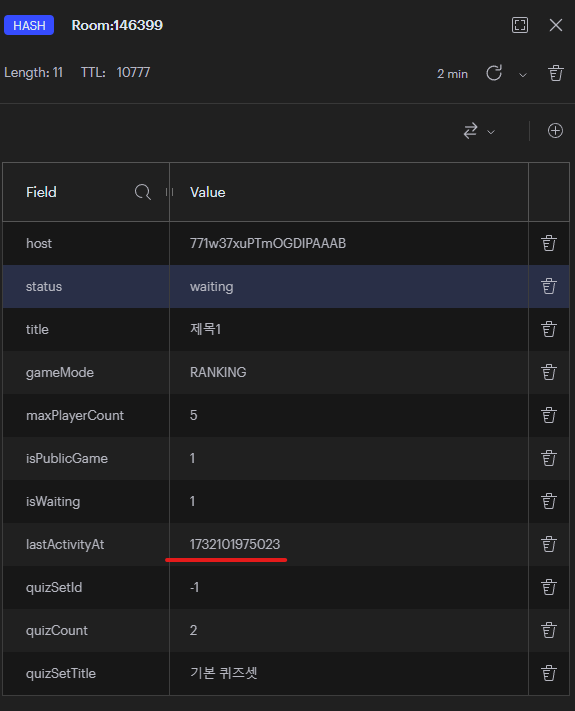The height and width of the screenshot is (711, 575).
Task: Click the Field column resize handle
Action: click(169, 192)
